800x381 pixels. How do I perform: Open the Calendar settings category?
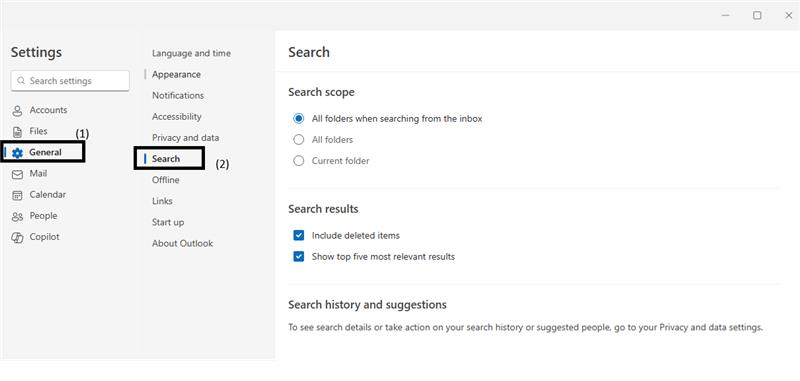pyautogui.click(x=47, y=195)
